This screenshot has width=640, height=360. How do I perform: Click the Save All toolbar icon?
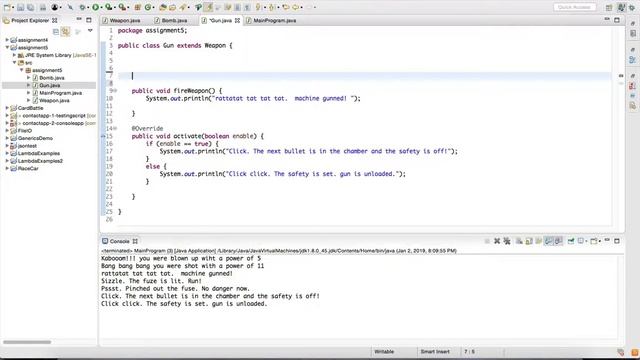pos(30,7)
